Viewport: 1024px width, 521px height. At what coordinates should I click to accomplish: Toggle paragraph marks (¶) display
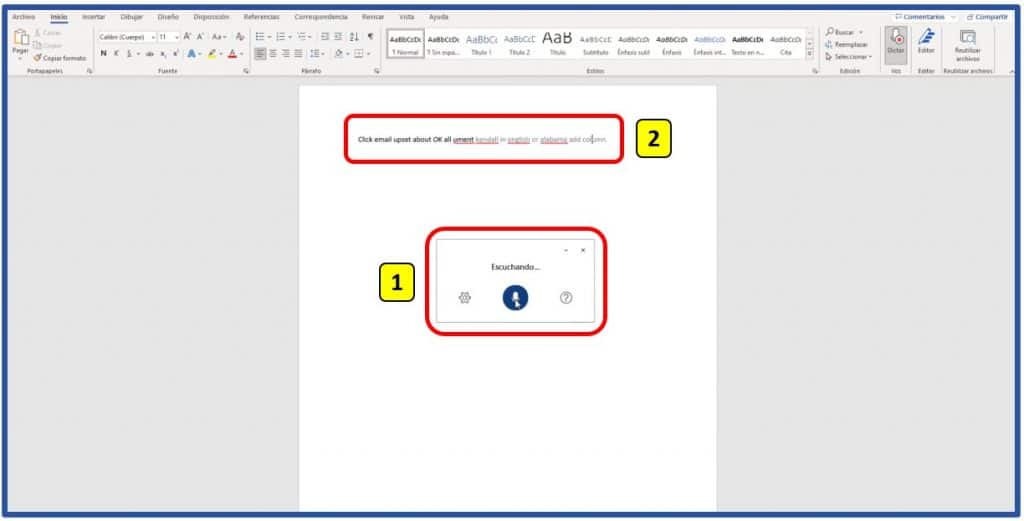click(370, 37)
